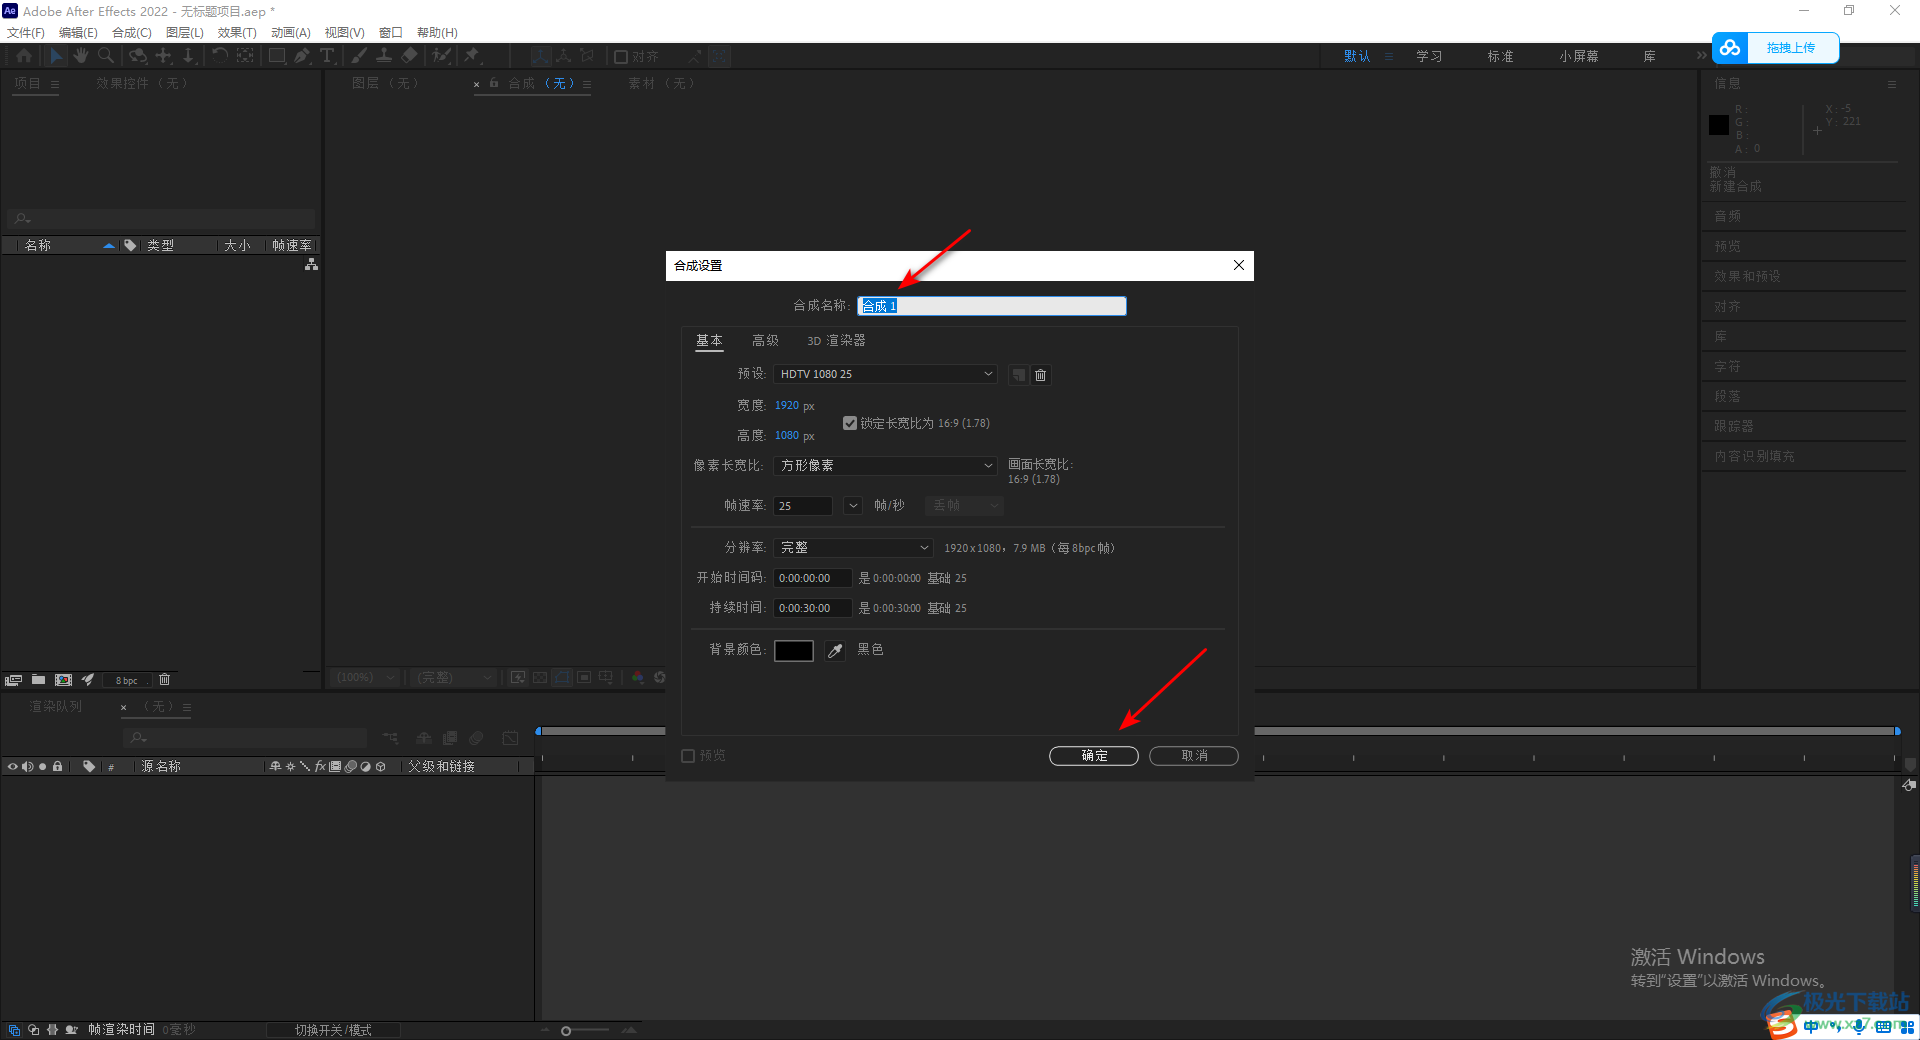Click the Toggle Switches/Modes button
1920x1040 pixels.
point(333,1030)
